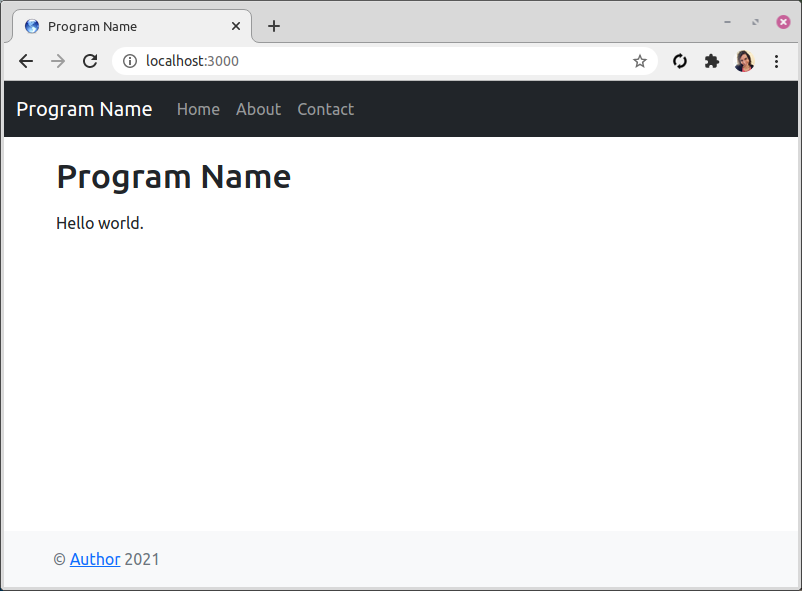Viewport: 802px width, 591px height.
Task: Close the browser window with pink X
Action: tap(783, 22)
